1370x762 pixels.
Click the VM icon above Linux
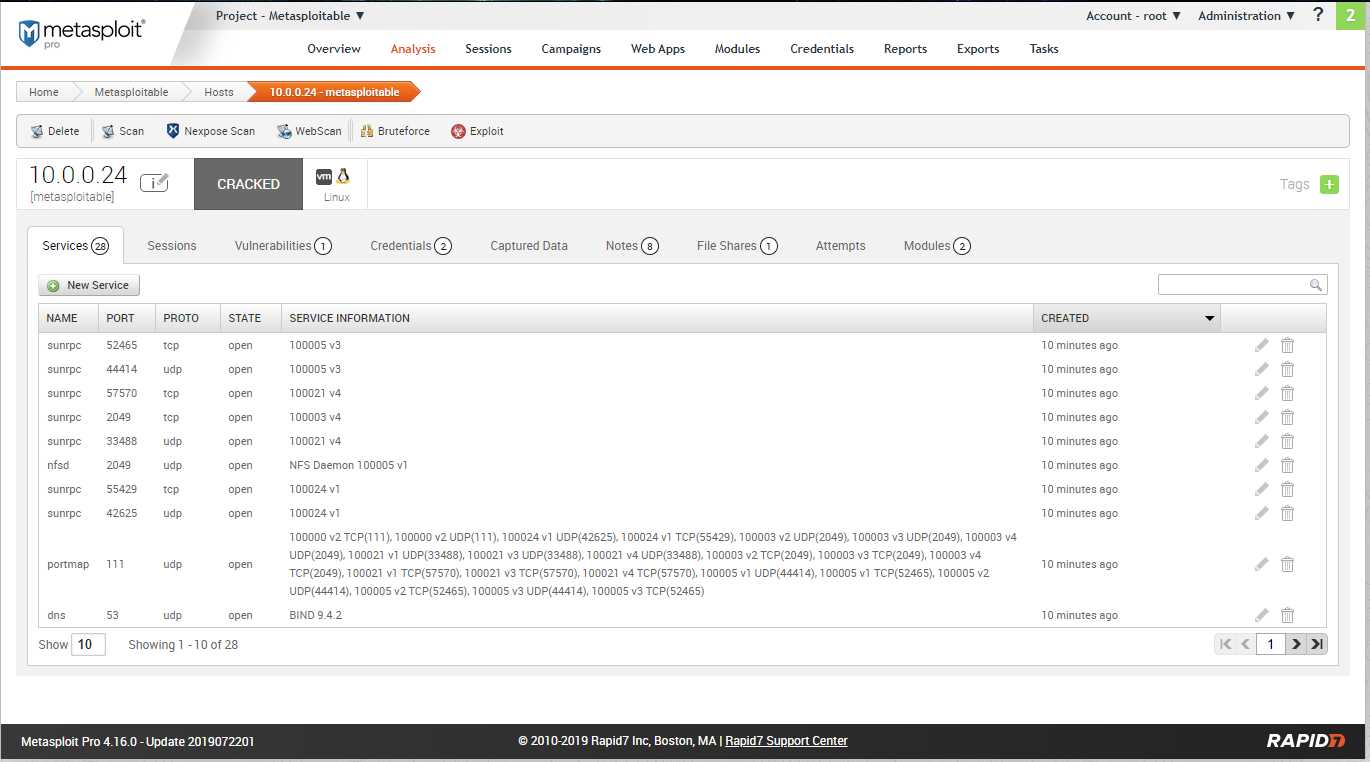click(x=324, y=176)
